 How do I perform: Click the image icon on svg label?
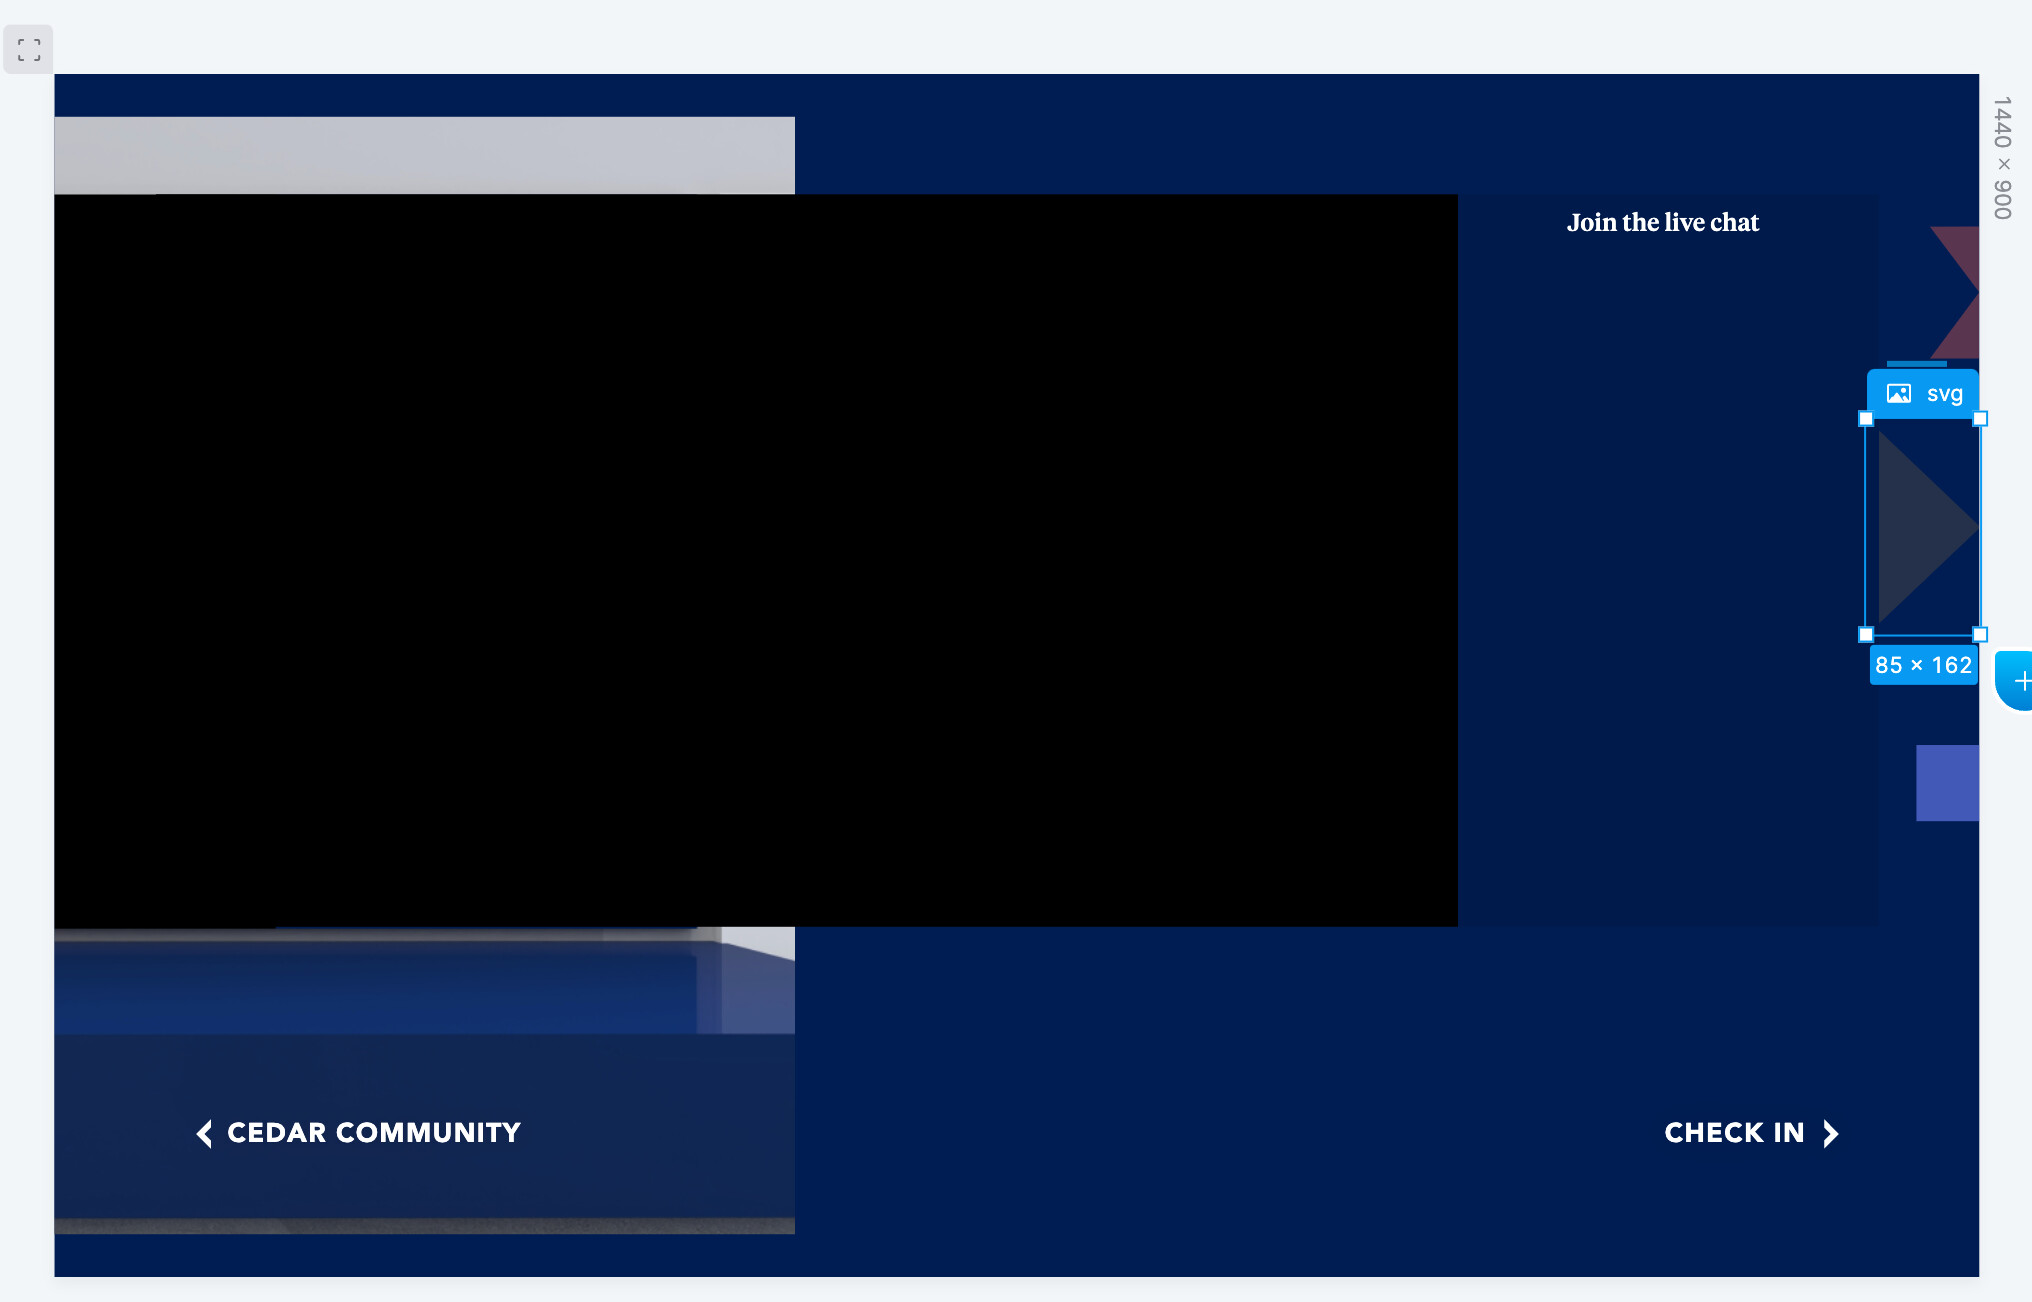1898,394
